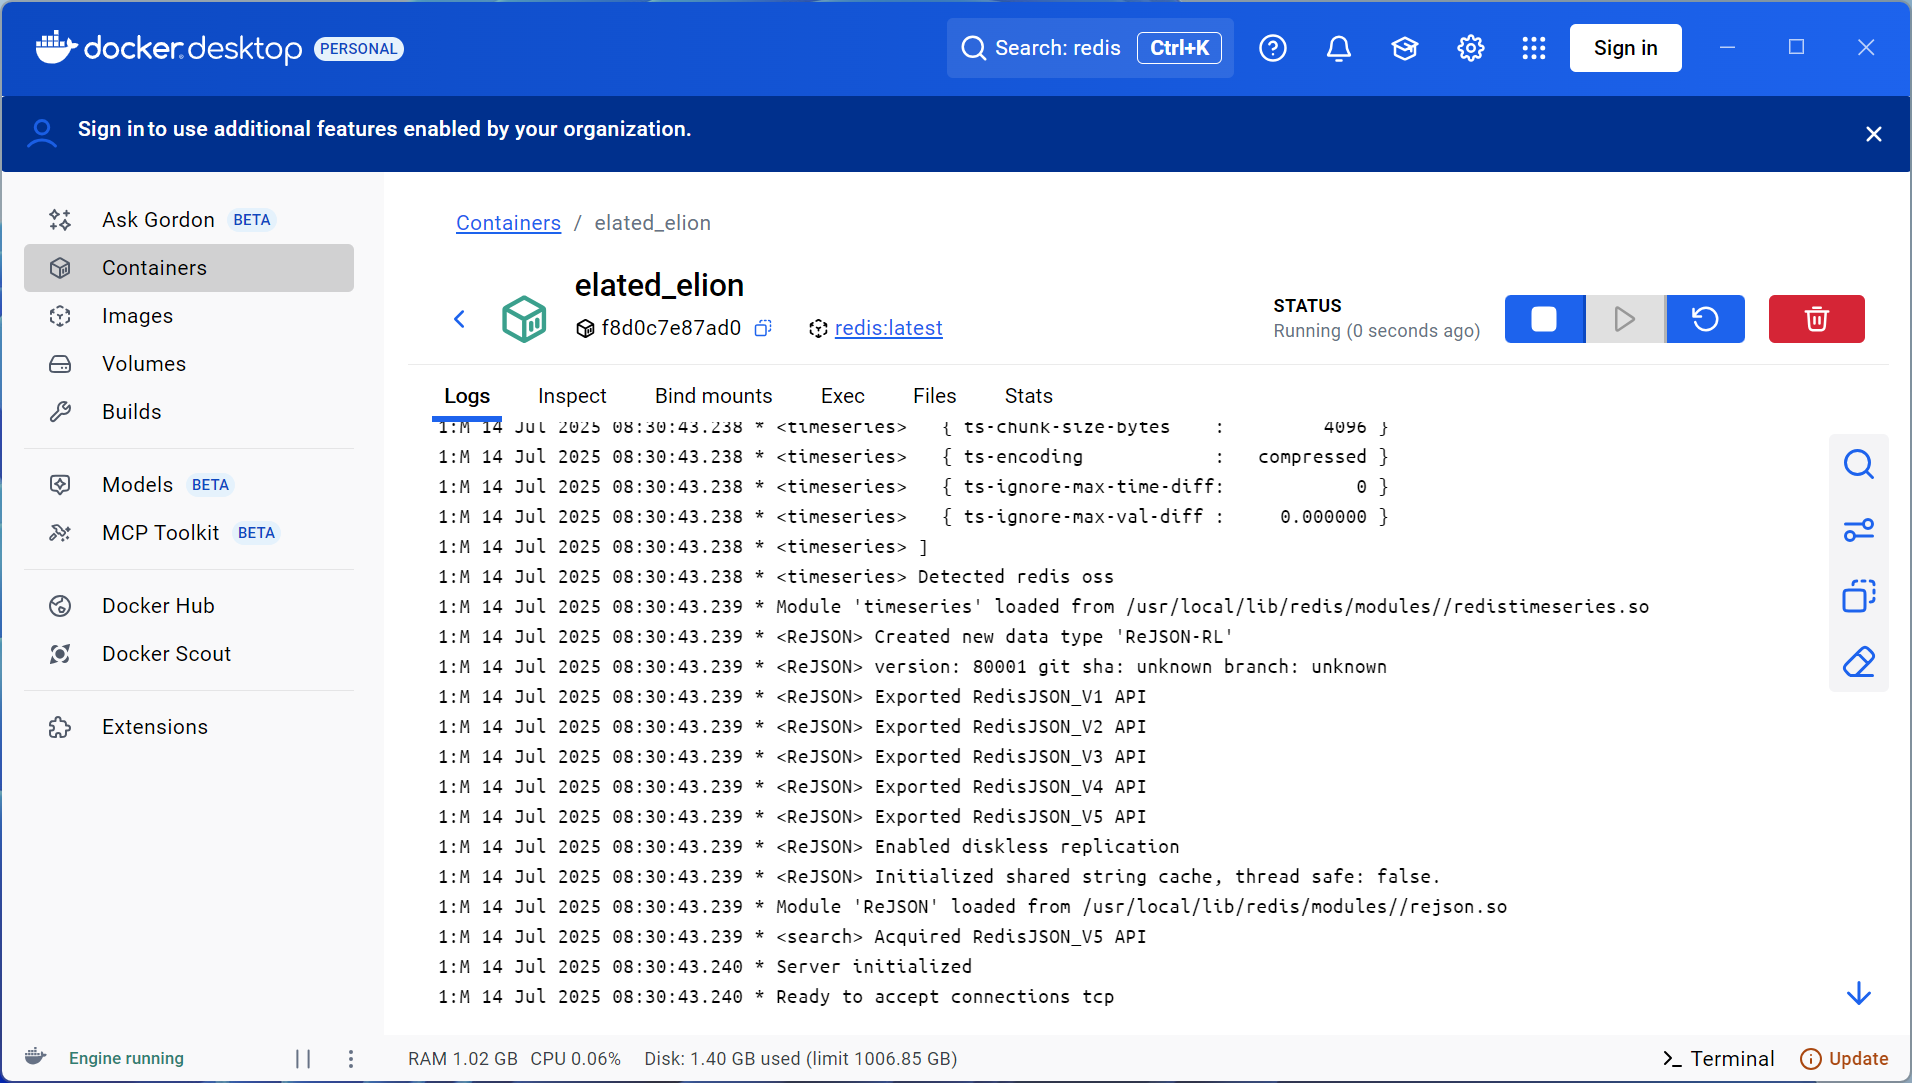The width and height of the screenshot is (1912, 1083).
Task: Stop the elated_elion container
Action: click(x=1545, y=319)
